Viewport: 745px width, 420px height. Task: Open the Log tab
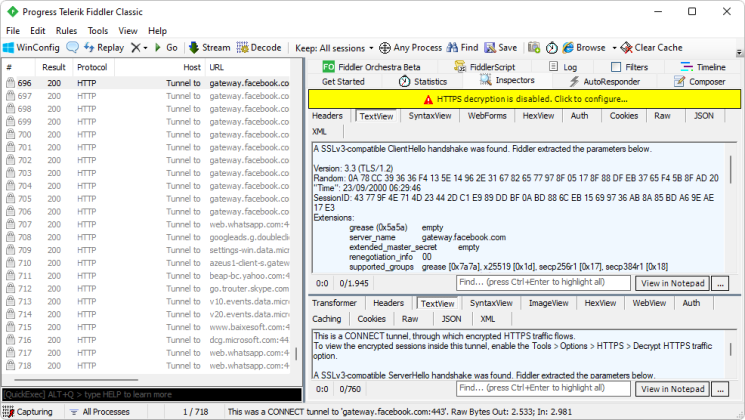(563, 67)
